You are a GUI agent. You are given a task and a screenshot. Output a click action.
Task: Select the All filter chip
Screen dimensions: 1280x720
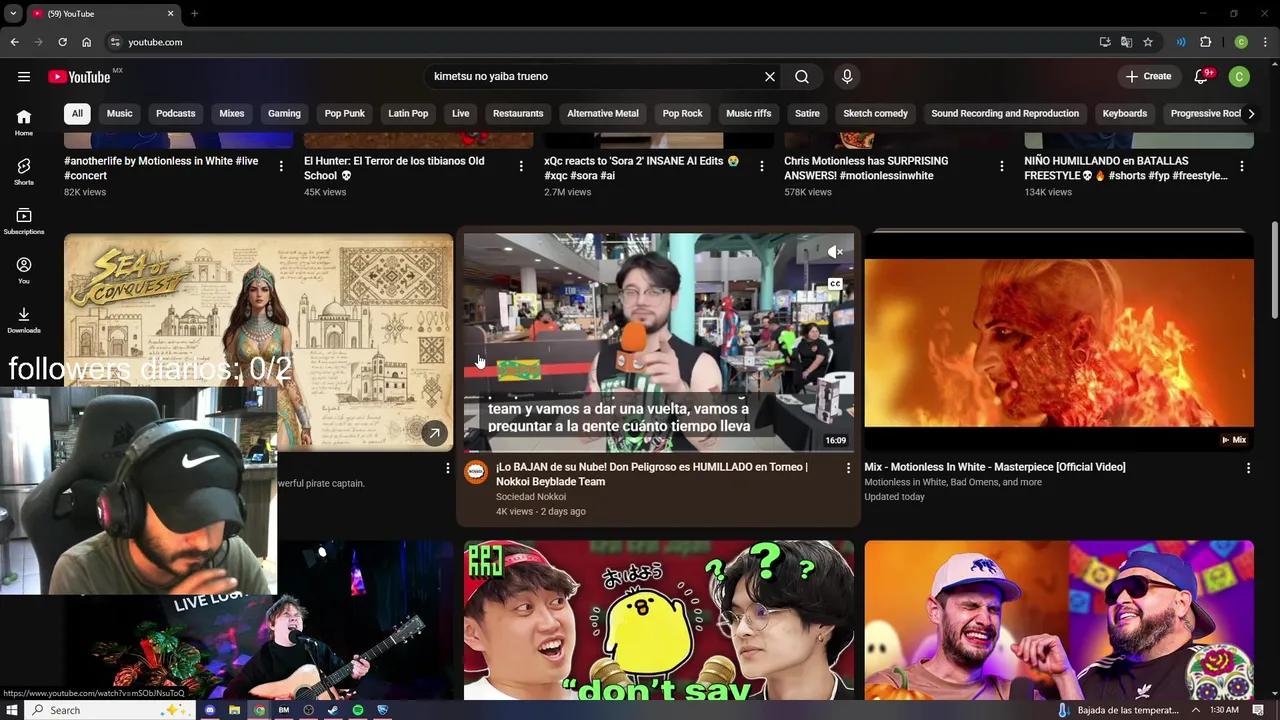[77, 113]
